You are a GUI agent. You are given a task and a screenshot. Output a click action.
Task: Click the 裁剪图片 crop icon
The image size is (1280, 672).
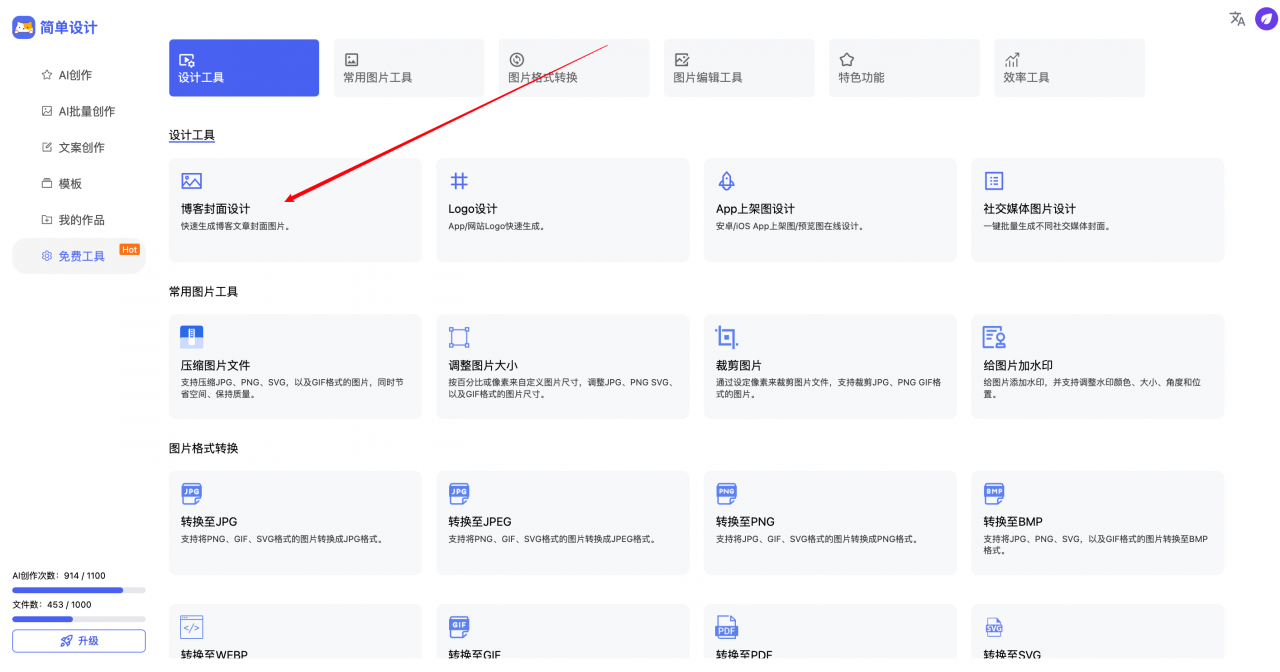point(727,337)
